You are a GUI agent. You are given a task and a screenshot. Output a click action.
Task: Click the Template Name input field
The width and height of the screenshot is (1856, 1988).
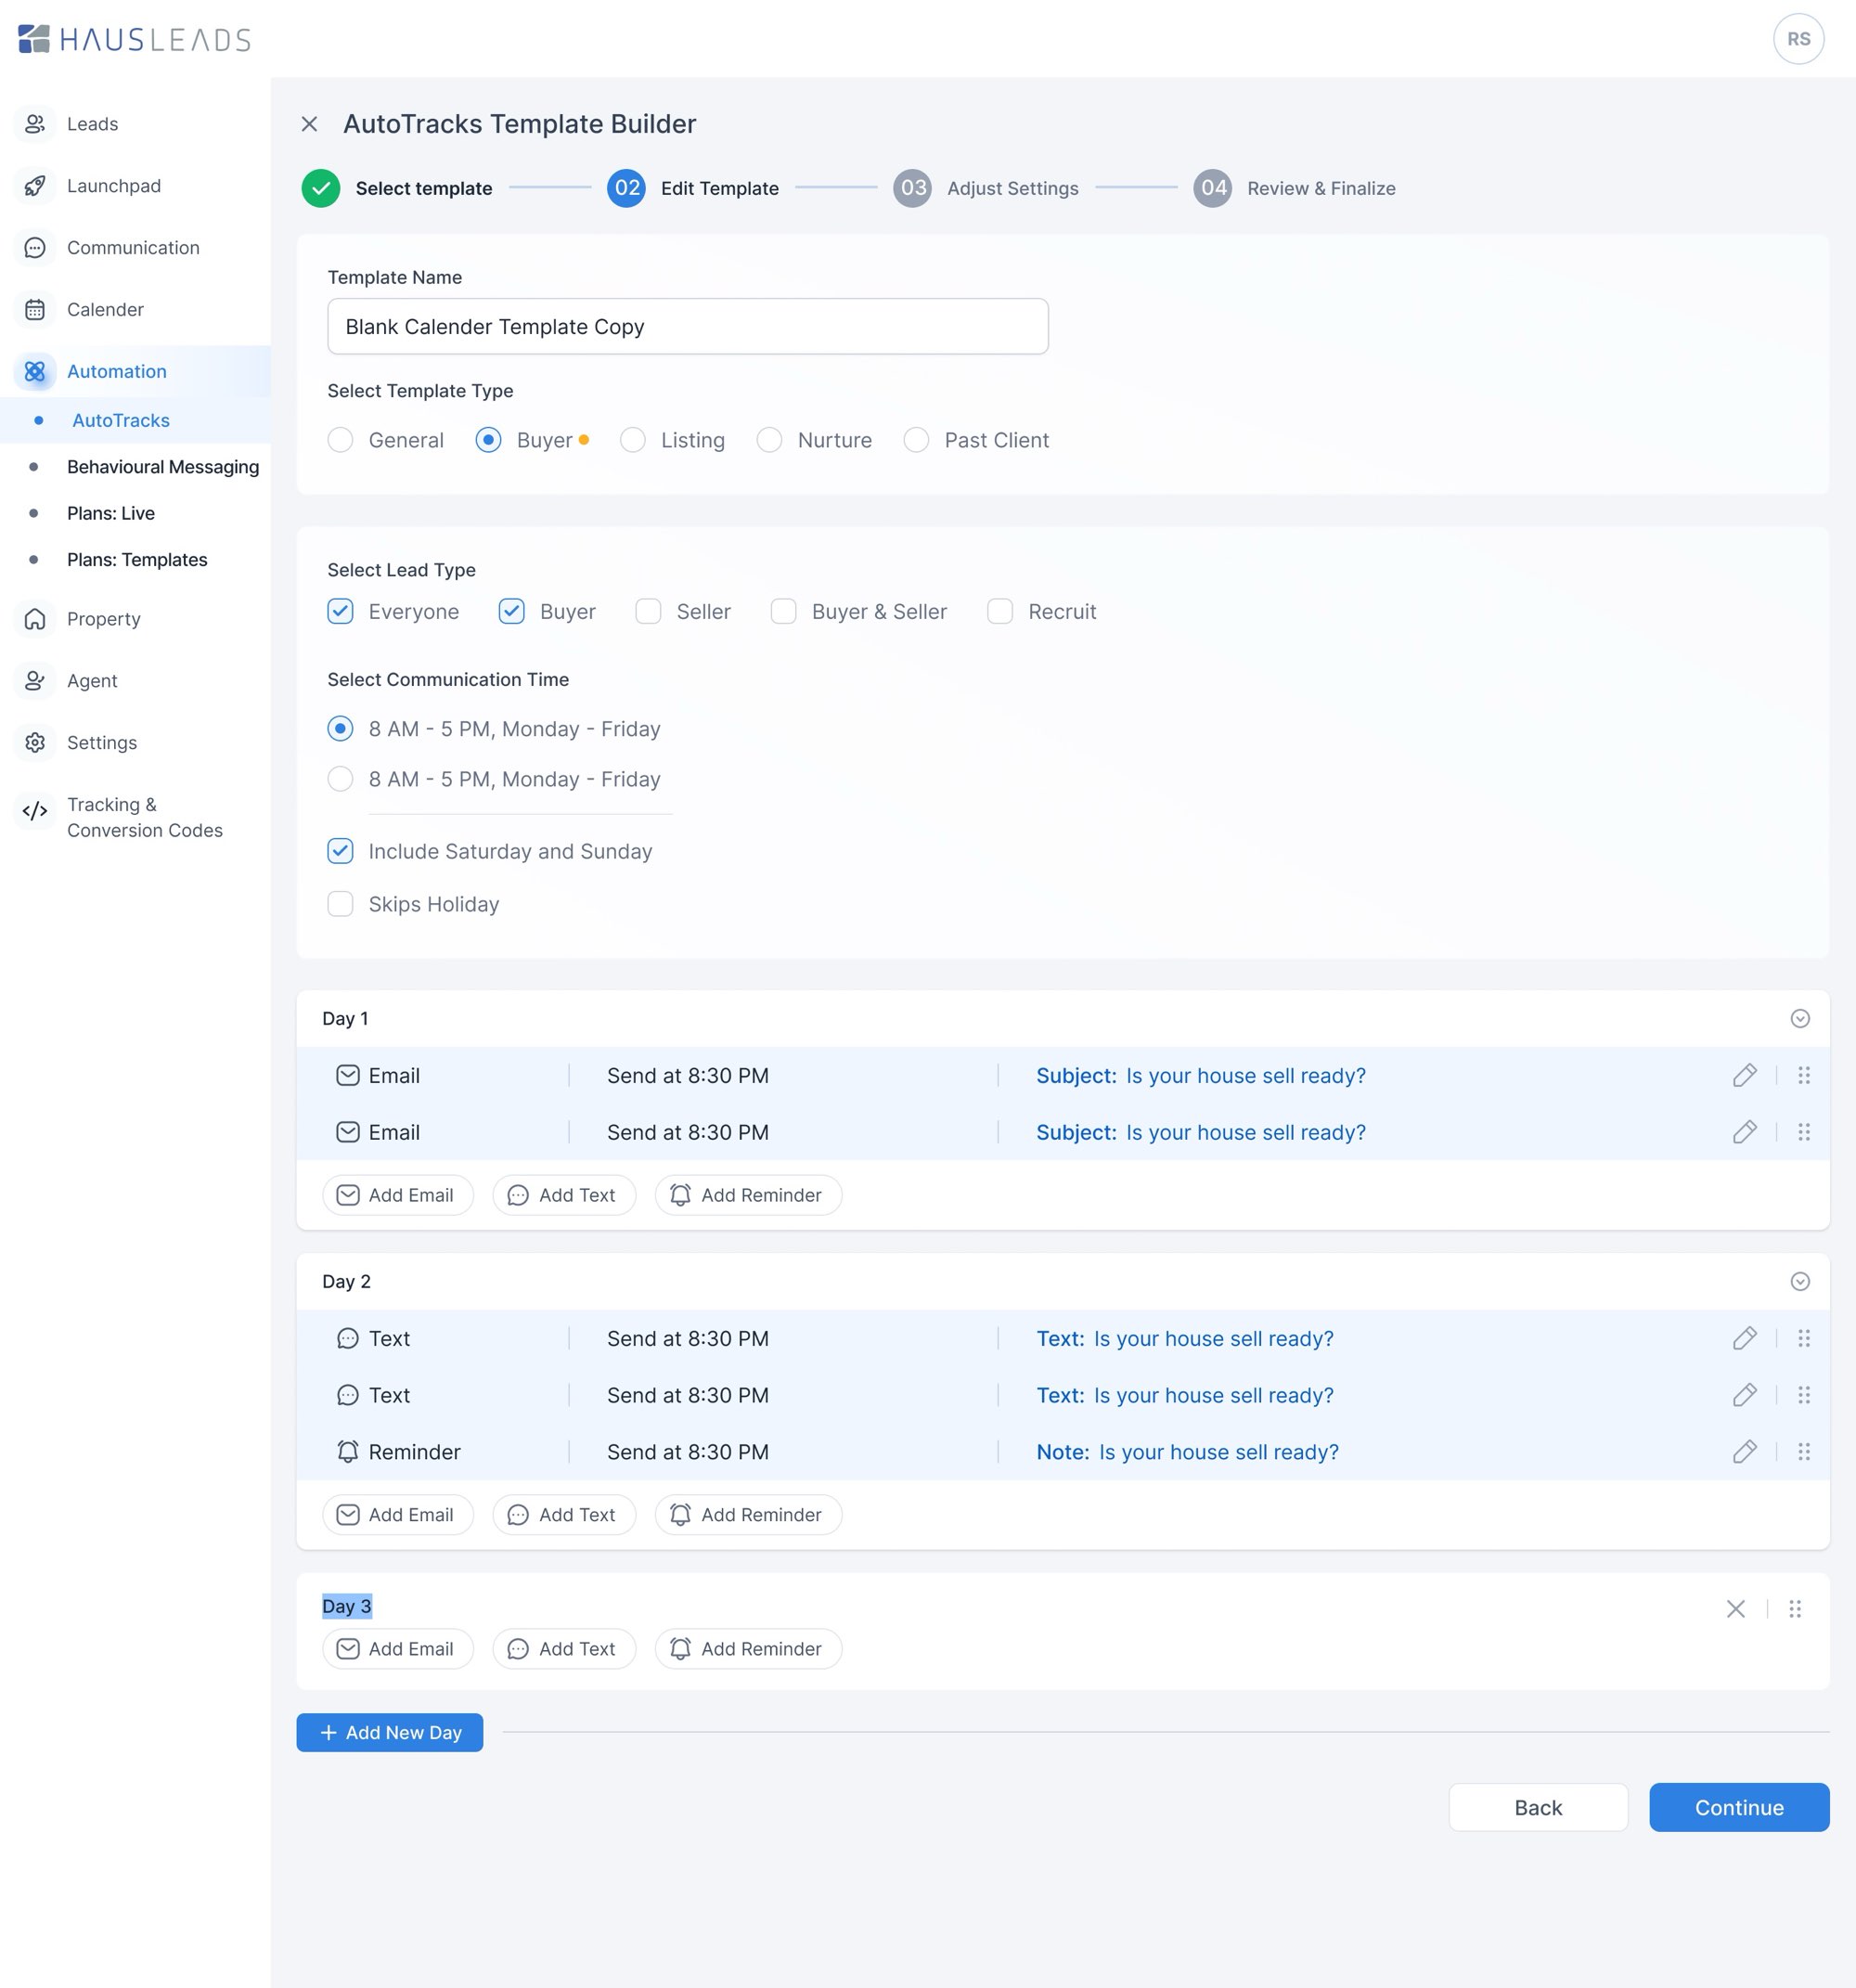click(x=687, y=326)
